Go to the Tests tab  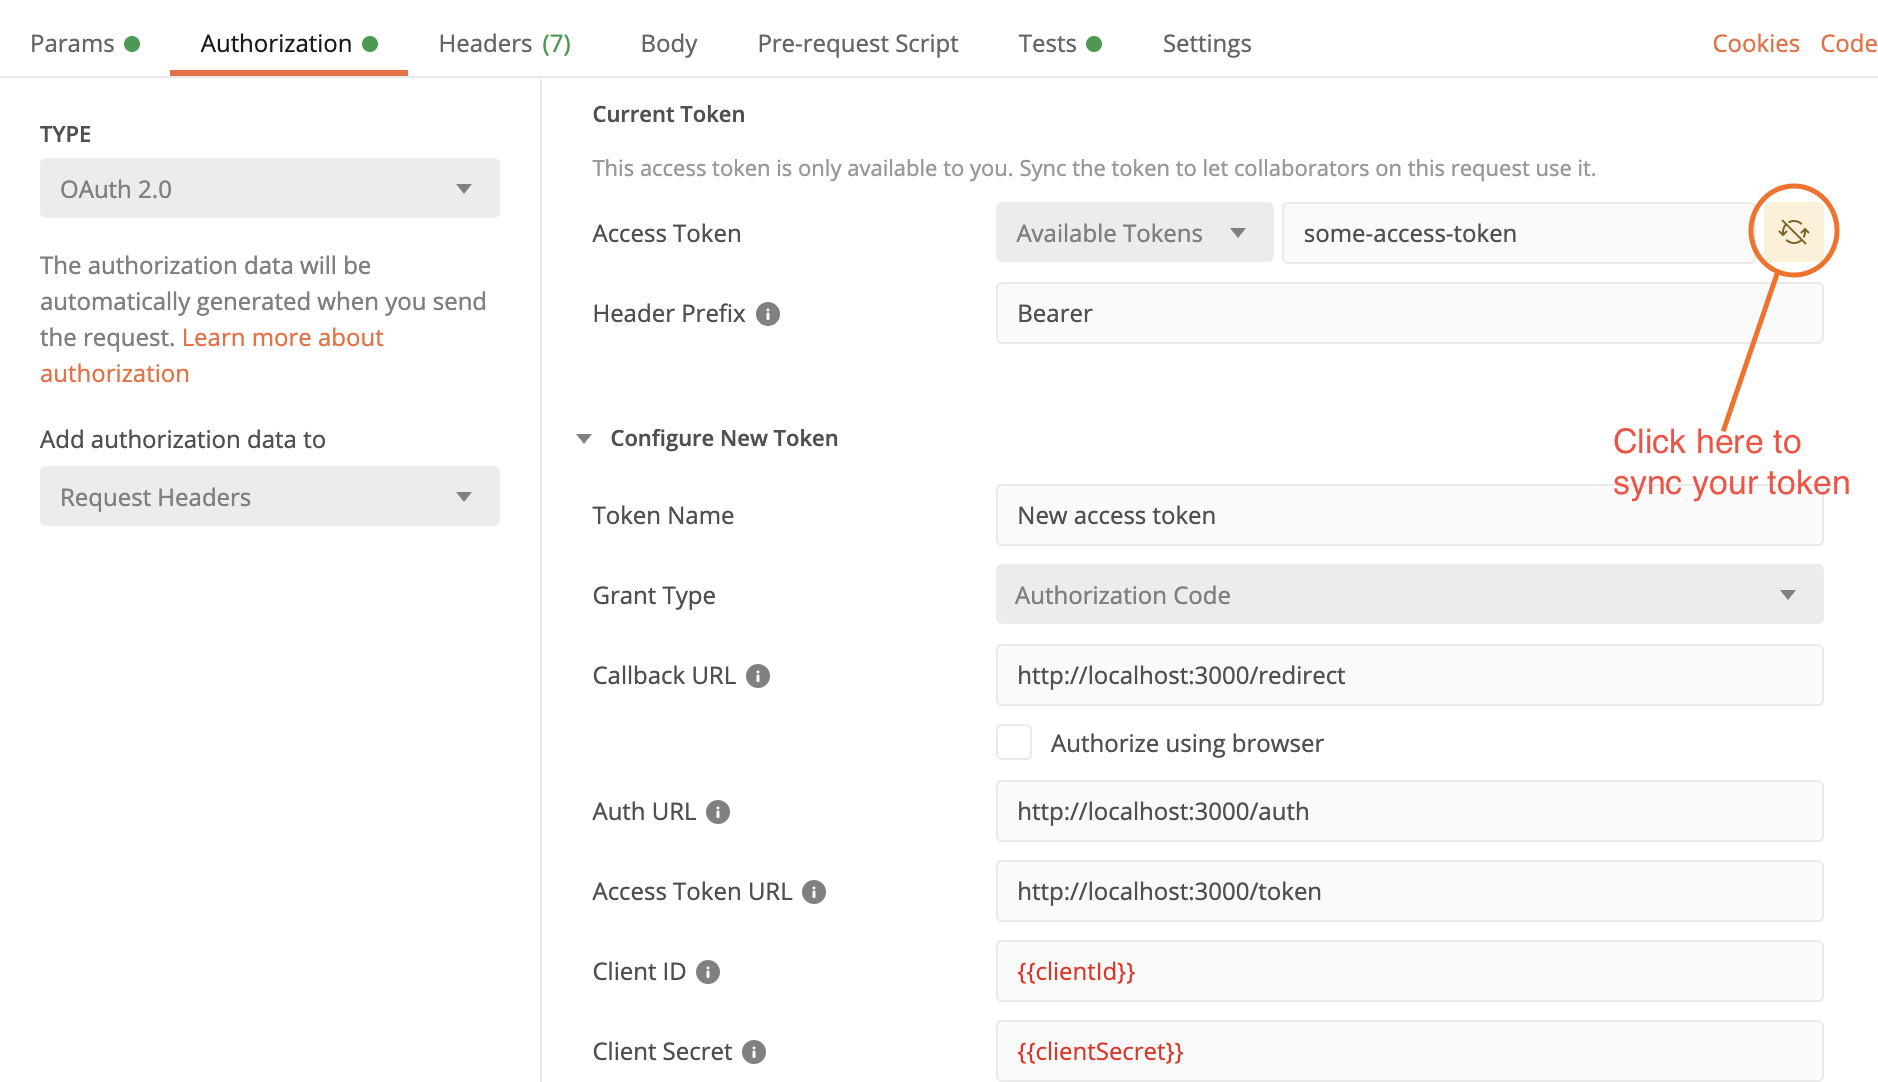(x=1060, y=44)
